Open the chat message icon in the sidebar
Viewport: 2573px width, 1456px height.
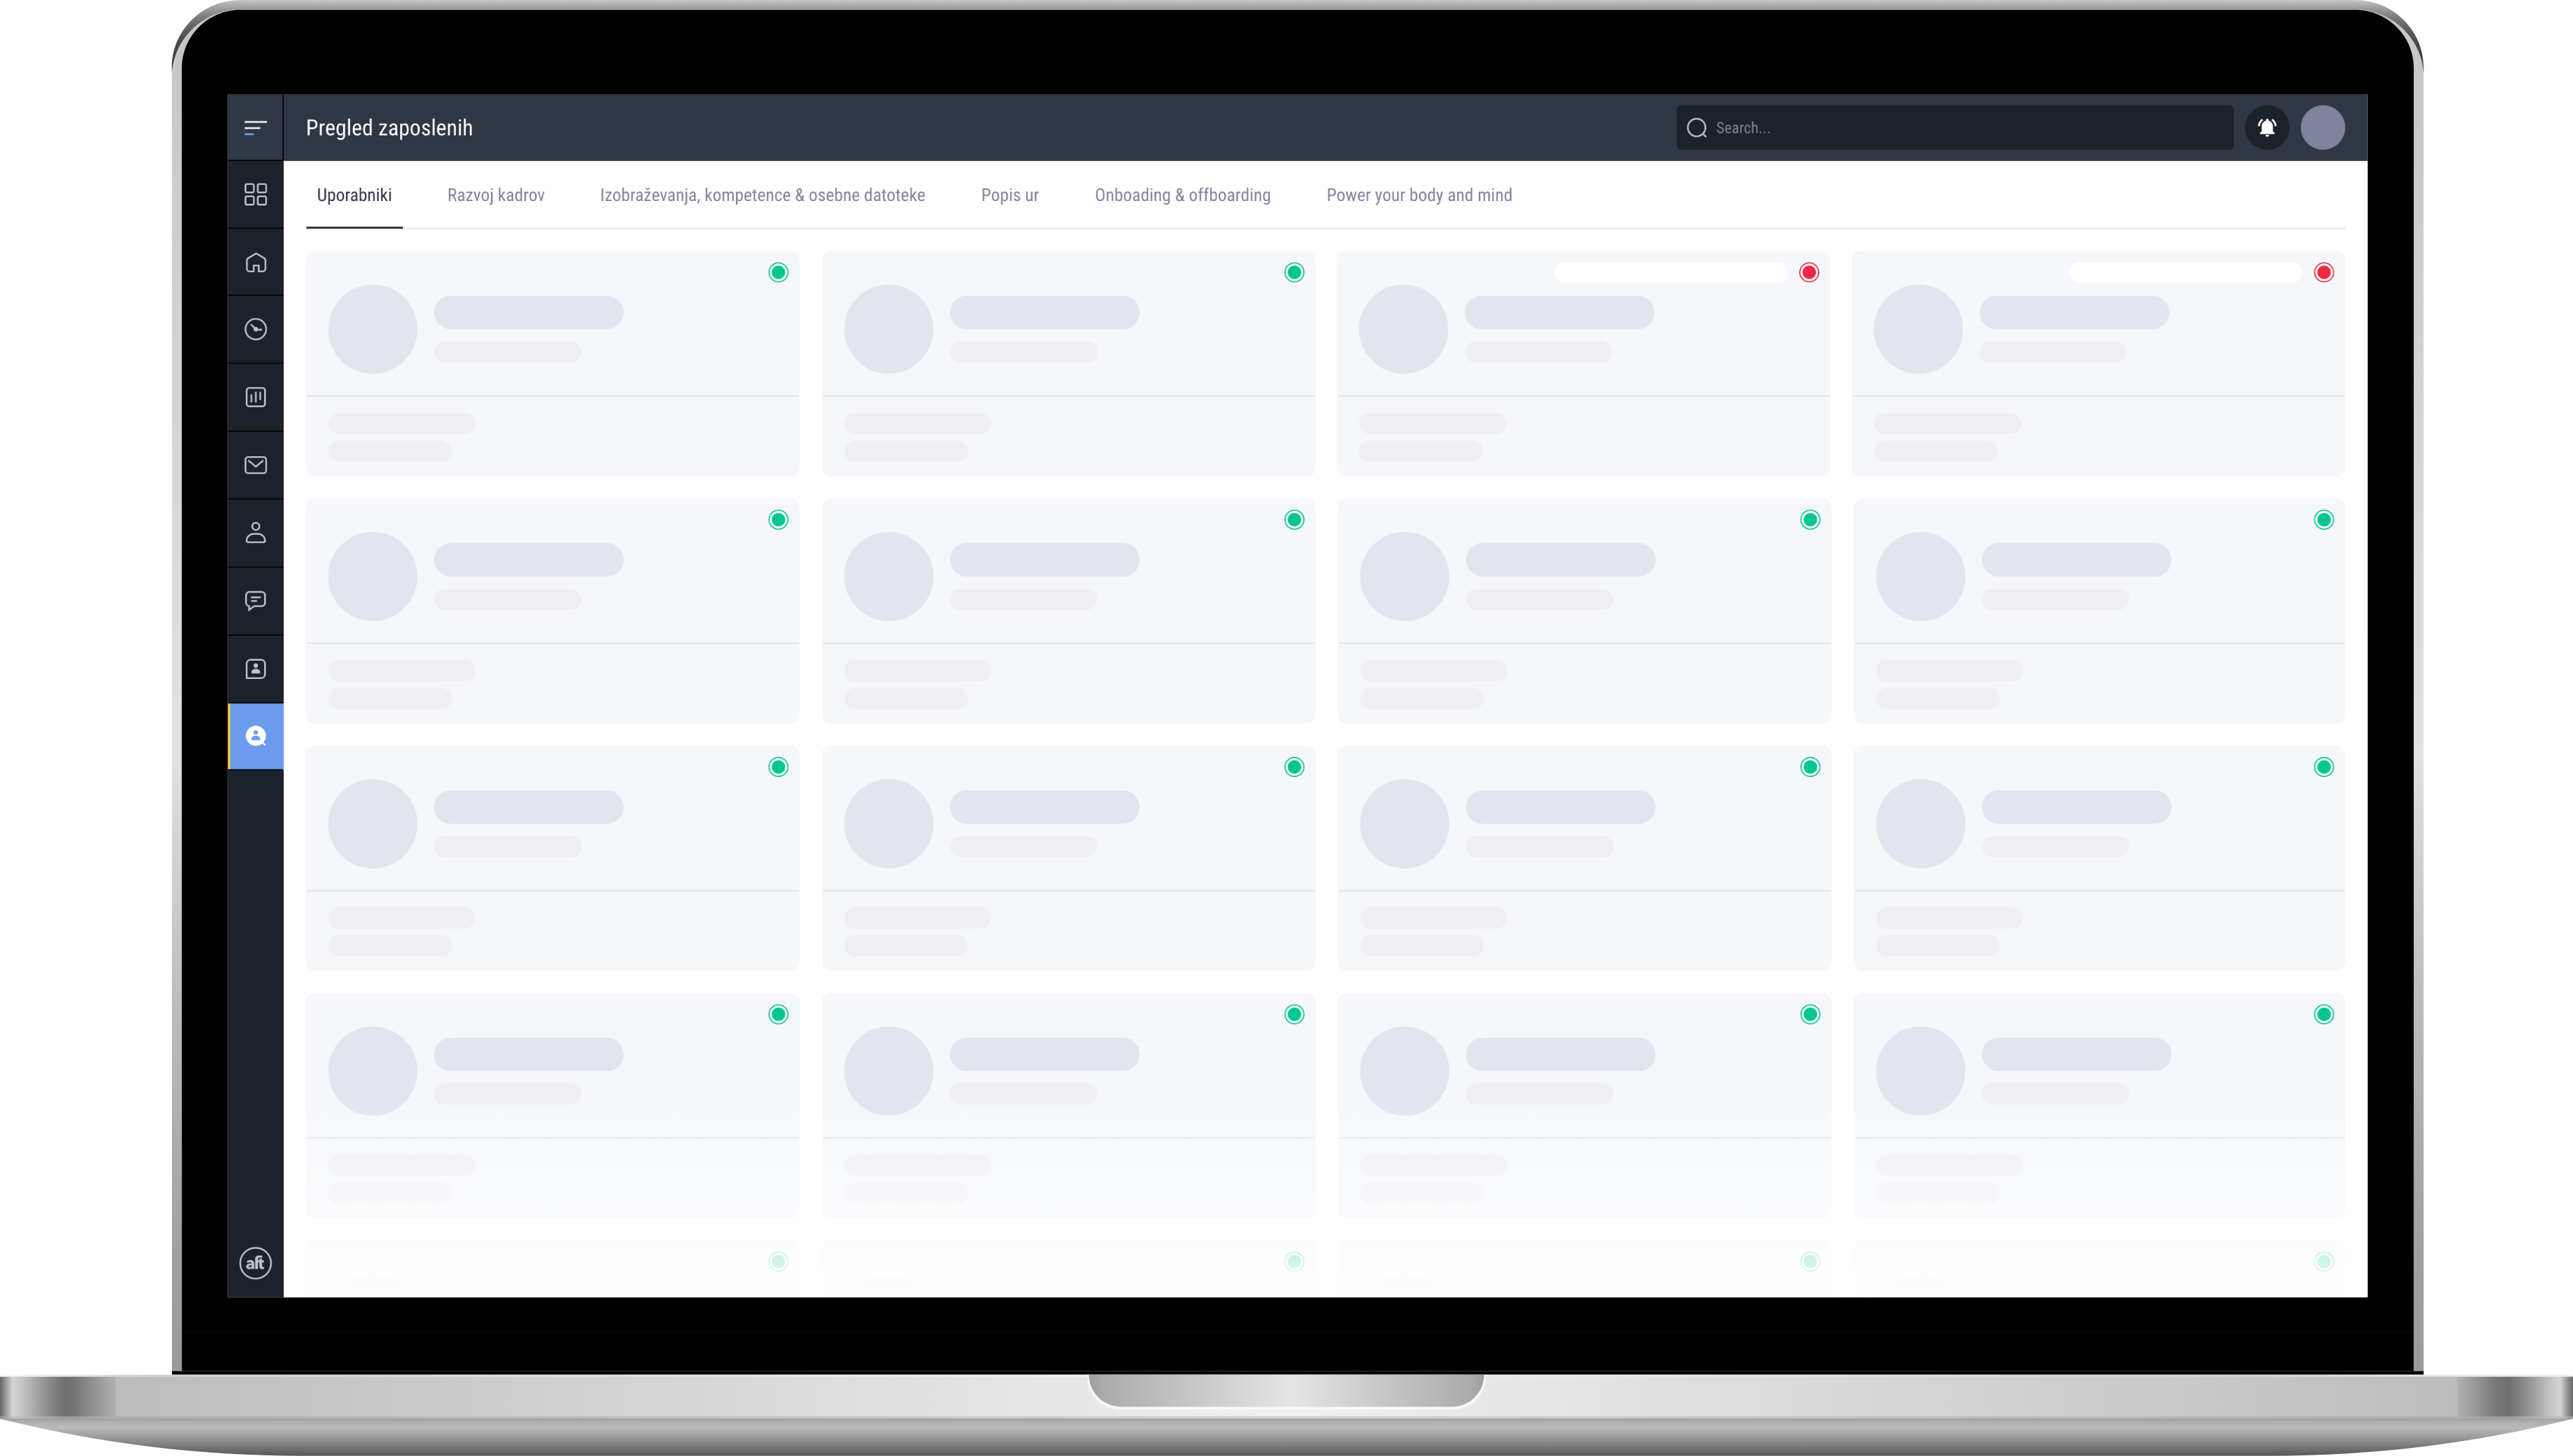[x=255, y=601]
